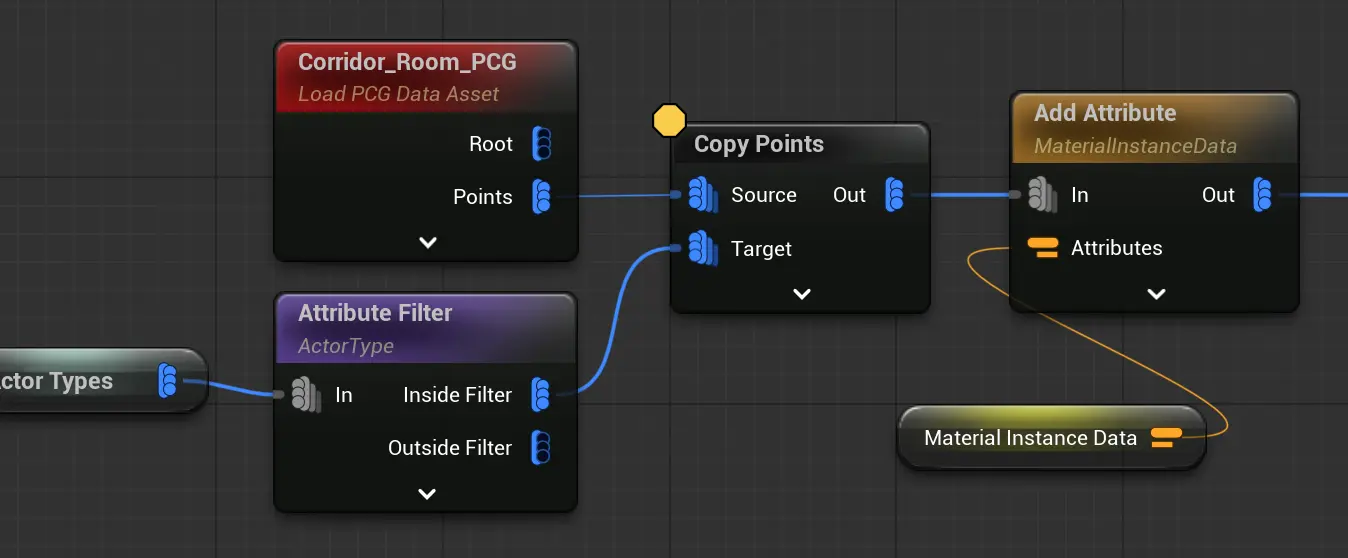Click the Target input pin on Copy Points
1348x558 pixels.
point(703,248)
